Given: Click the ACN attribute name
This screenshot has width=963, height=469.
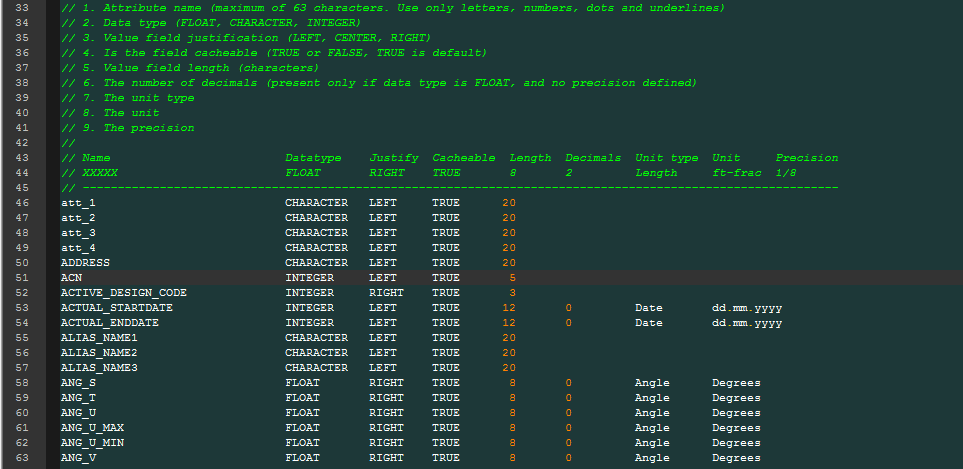Looking at the screenshot, I should coord(71,277).
